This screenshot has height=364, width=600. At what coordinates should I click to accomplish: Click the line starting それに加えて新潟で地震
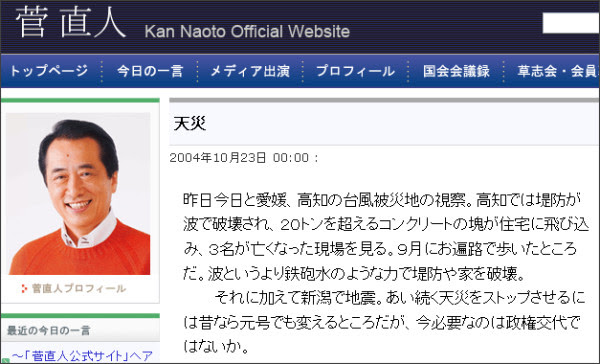pyautogui.click(x=399, y=297)
